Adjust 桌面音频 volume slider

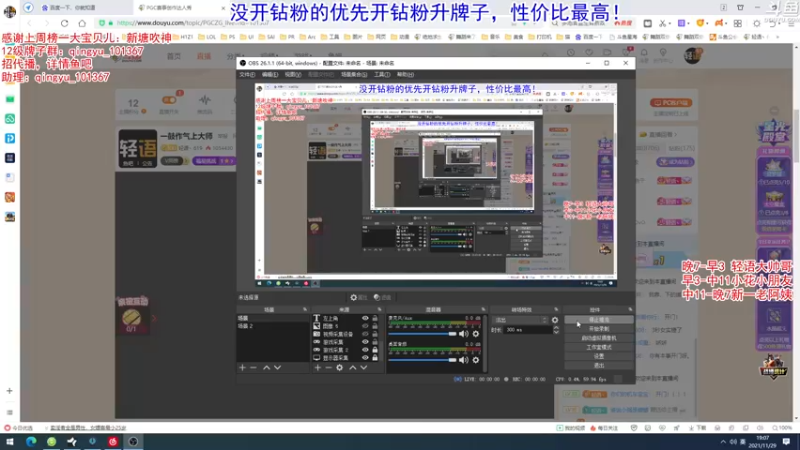point(422,360)
